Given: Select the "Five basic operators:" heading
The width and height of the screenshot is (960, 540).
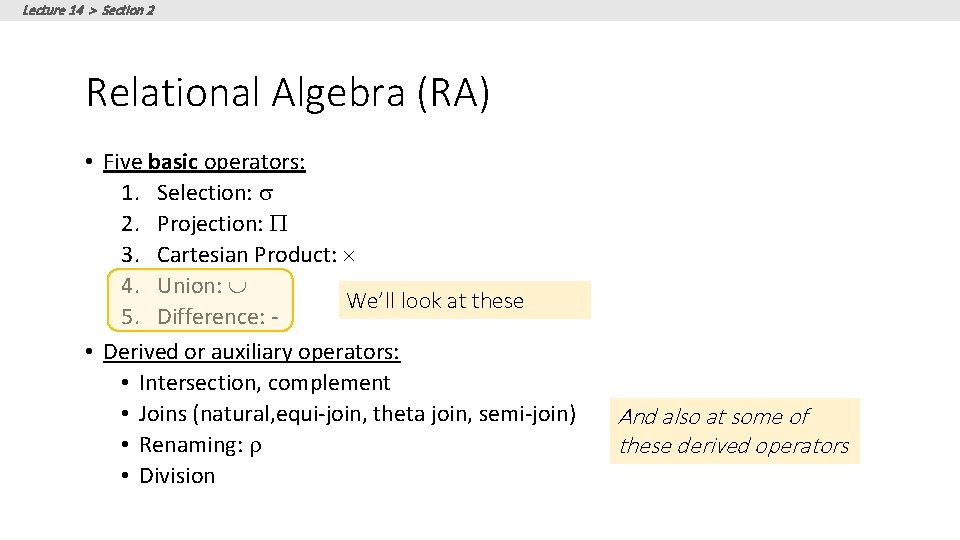Looking at the screenshot, I should pos(204,162).
